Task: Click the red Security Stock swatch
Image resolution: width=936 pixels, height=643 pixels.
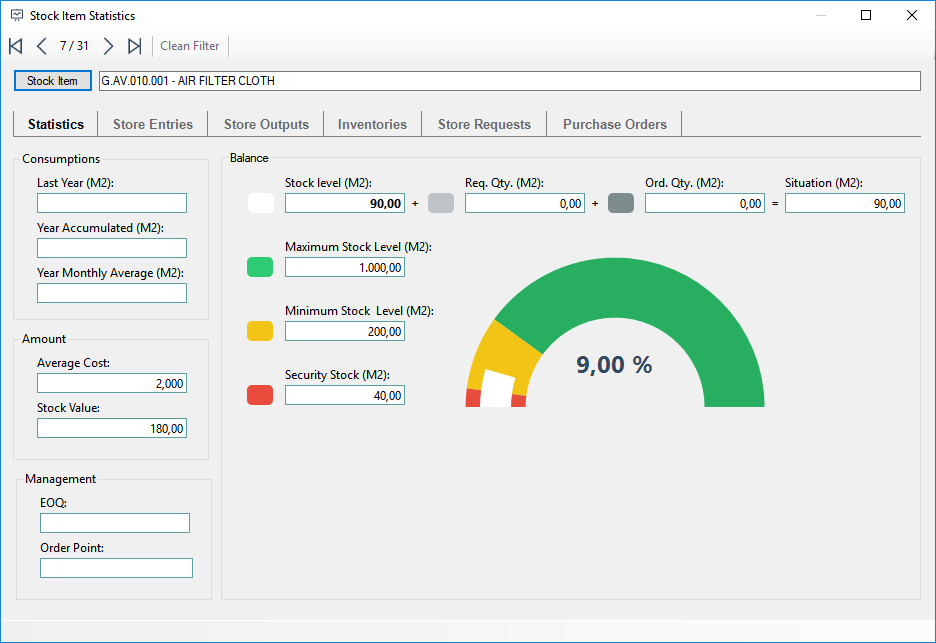Action: click(260, 395)
